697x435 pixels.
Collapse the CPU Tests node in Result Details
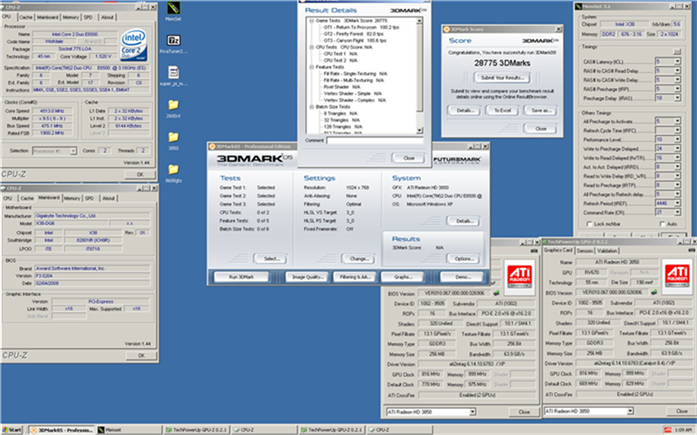[312, 47]
